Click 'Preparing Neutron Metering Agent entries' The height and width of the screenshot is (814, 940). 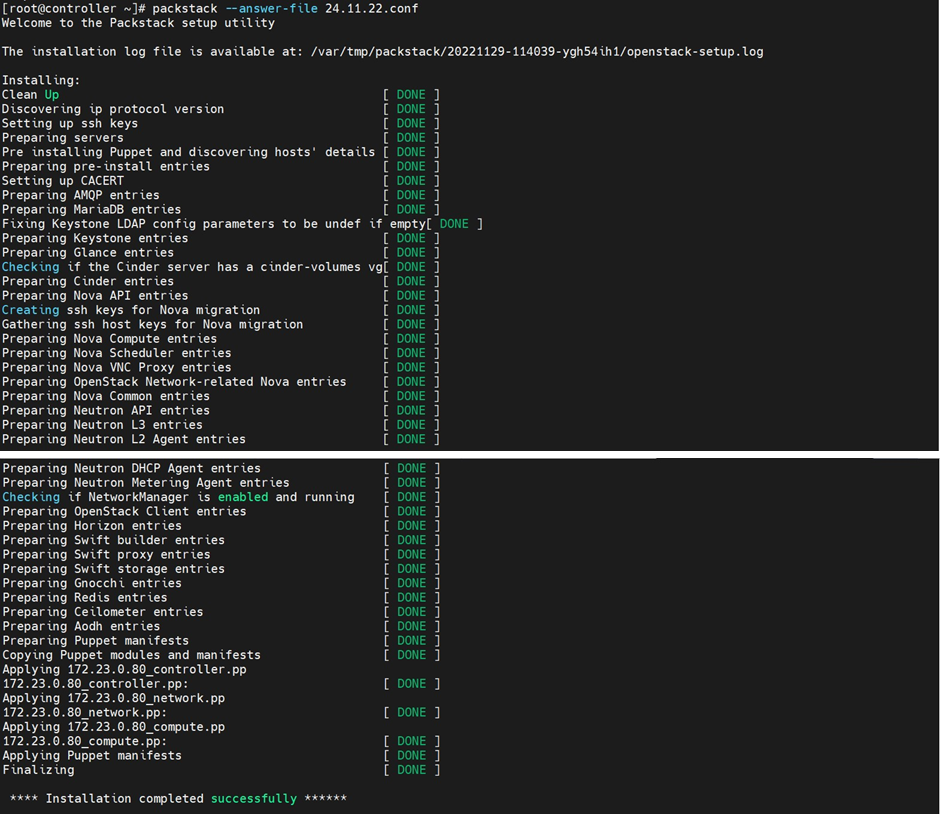(x=146, y=483)
